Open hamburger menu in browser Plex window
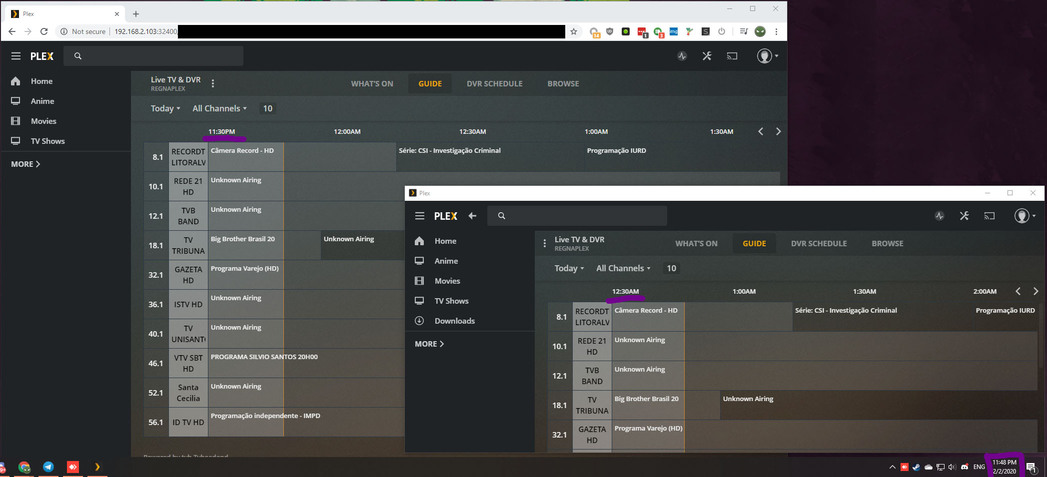The width and height of the screenshot is (1047, 477). pos(15,56)
